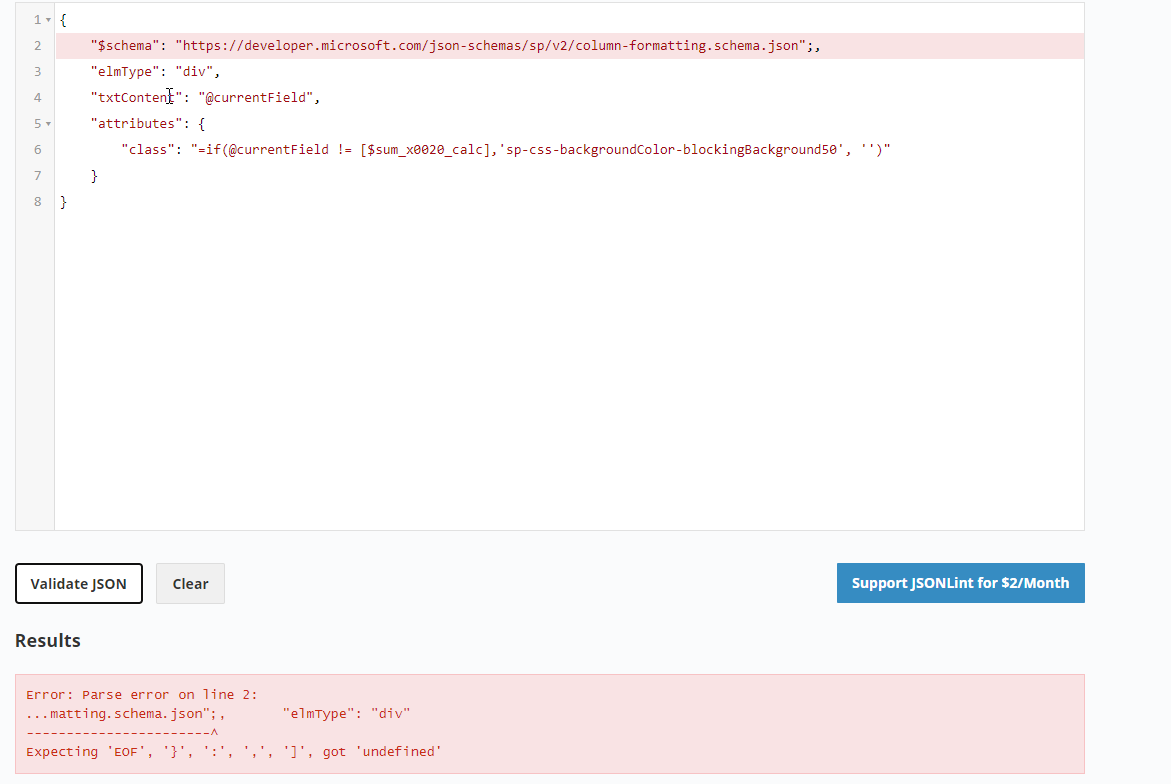Click line number 8 in the gutter
Screen dimensions: 1171x784
[37, 201]
